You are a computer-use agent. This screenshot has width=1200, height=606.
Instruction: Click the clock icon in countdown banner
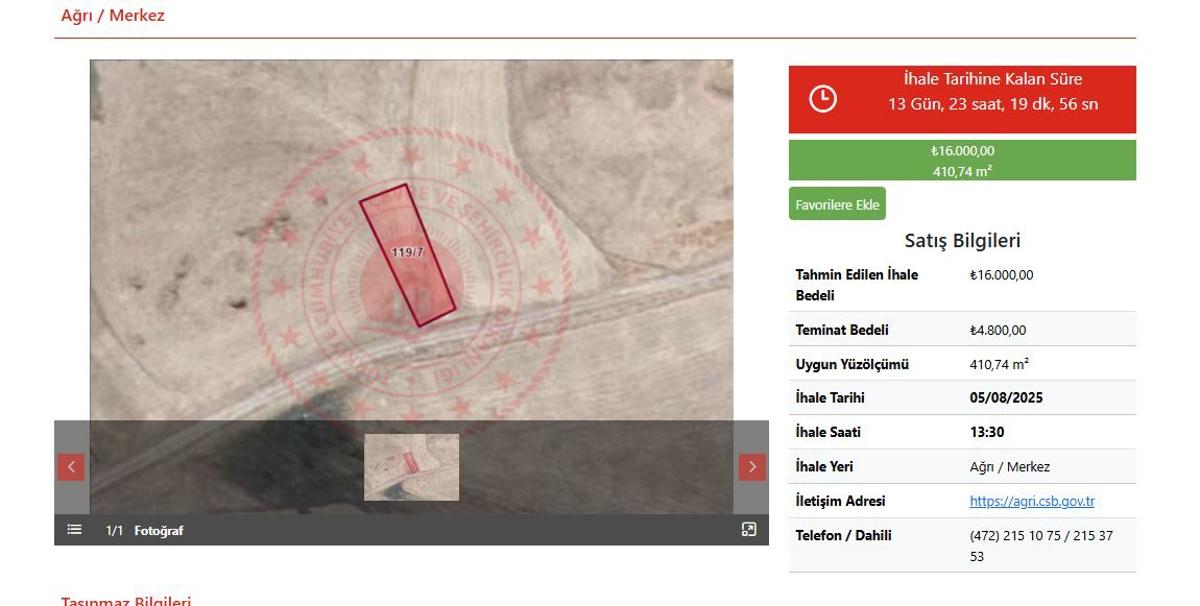tap(823, 99)
